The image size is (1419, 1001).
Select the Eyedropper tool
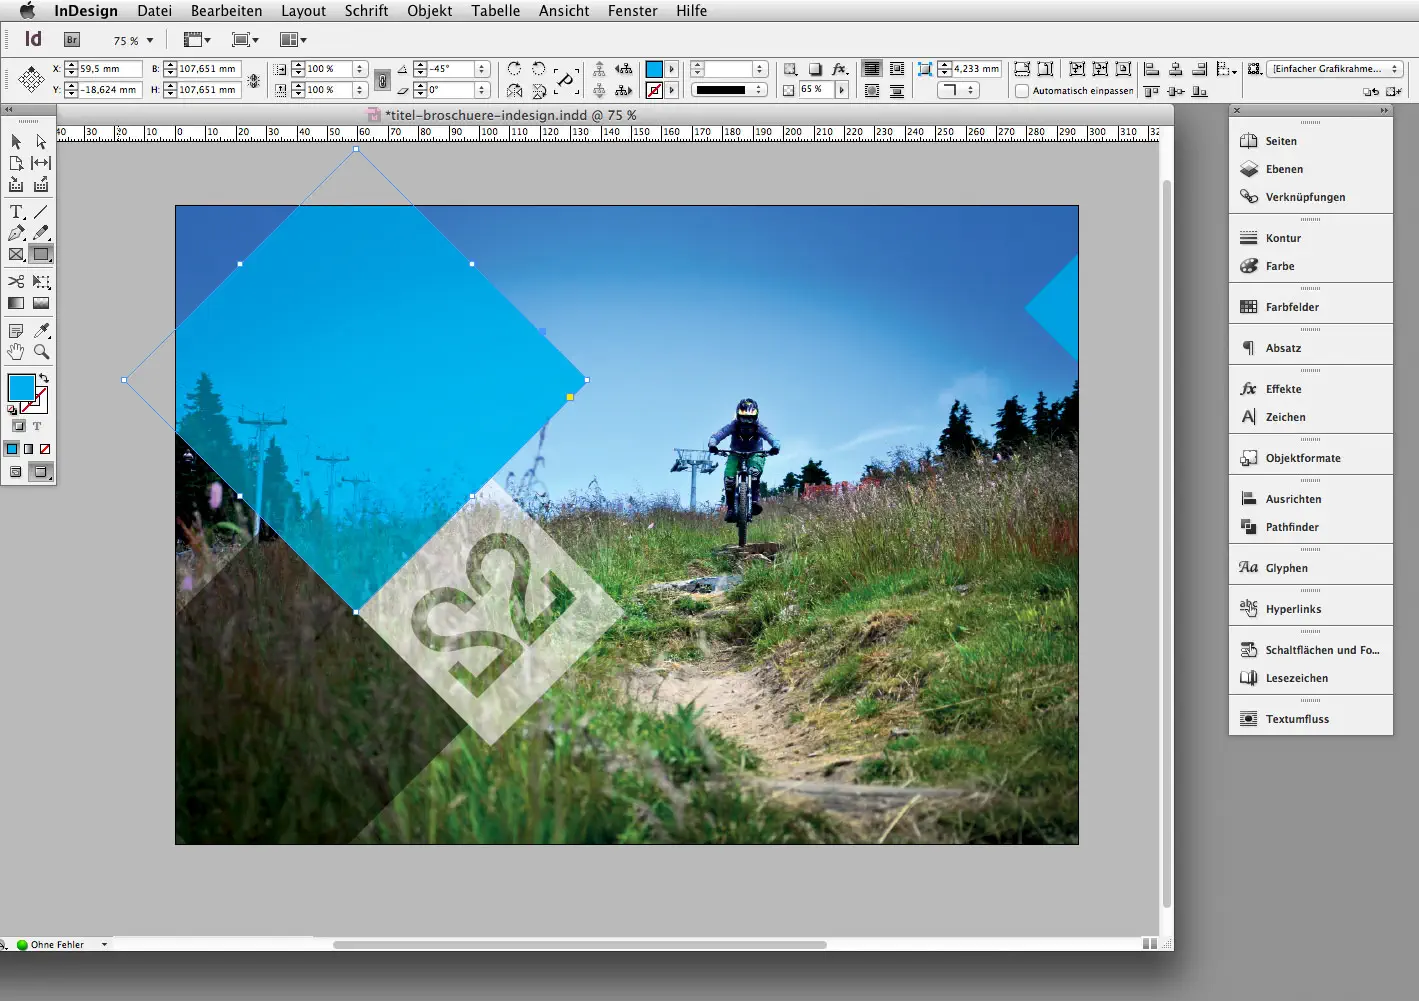point(42,330)
